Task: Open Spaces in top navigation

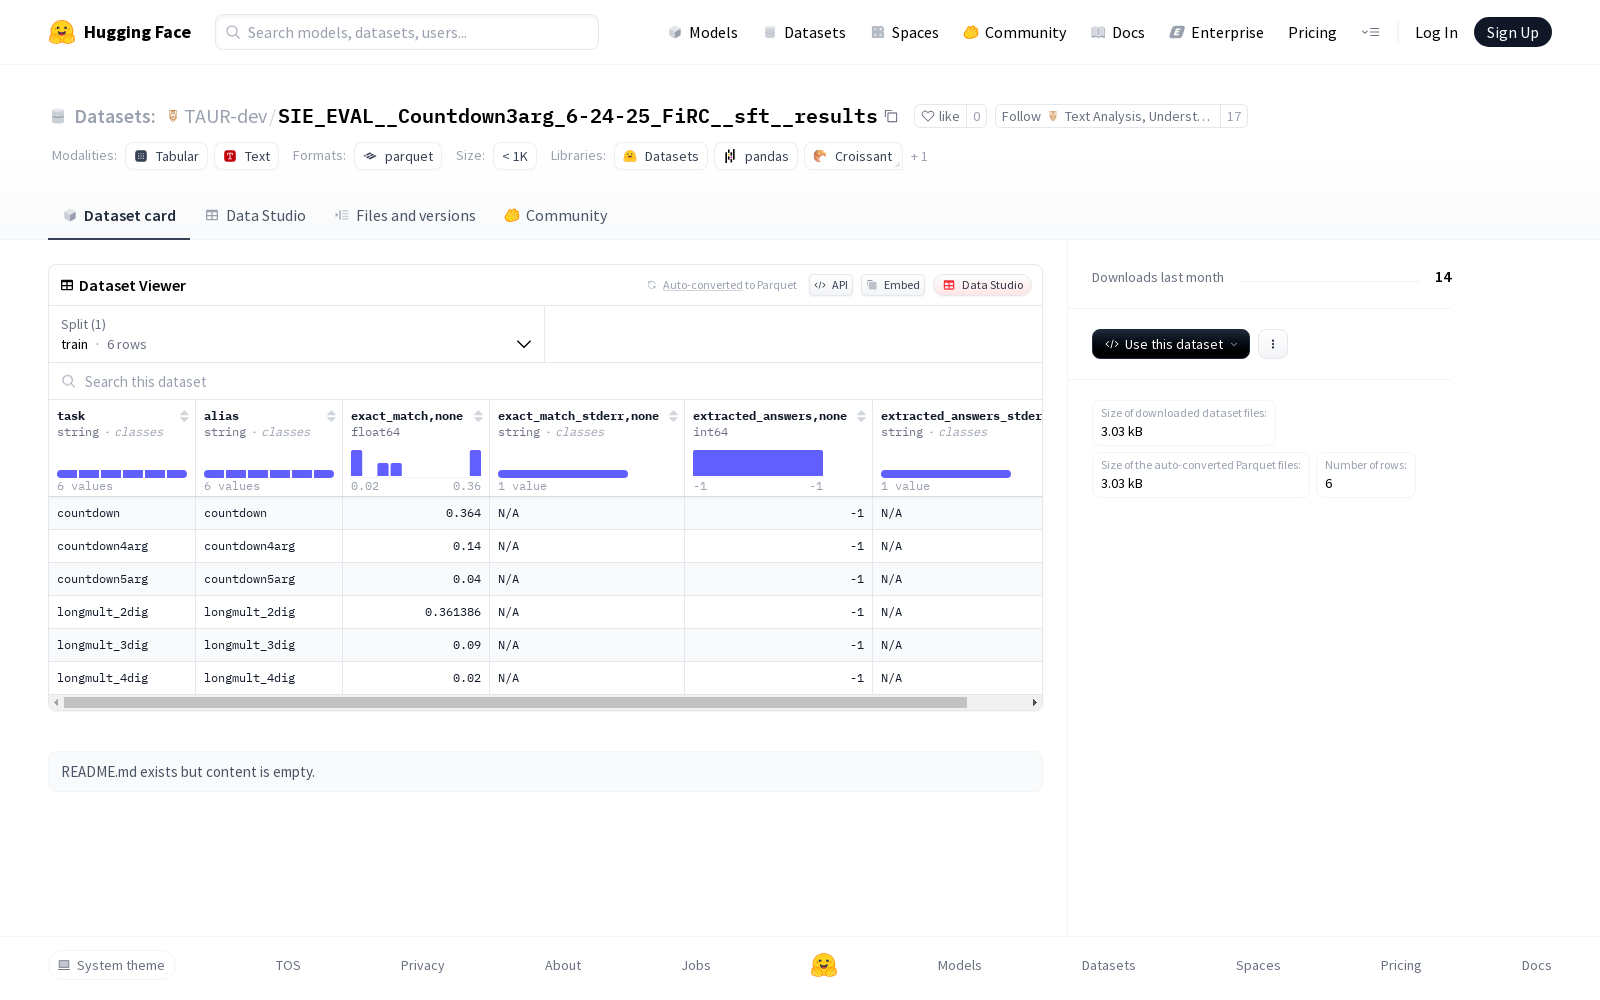Action: click(x=905, y=33)
